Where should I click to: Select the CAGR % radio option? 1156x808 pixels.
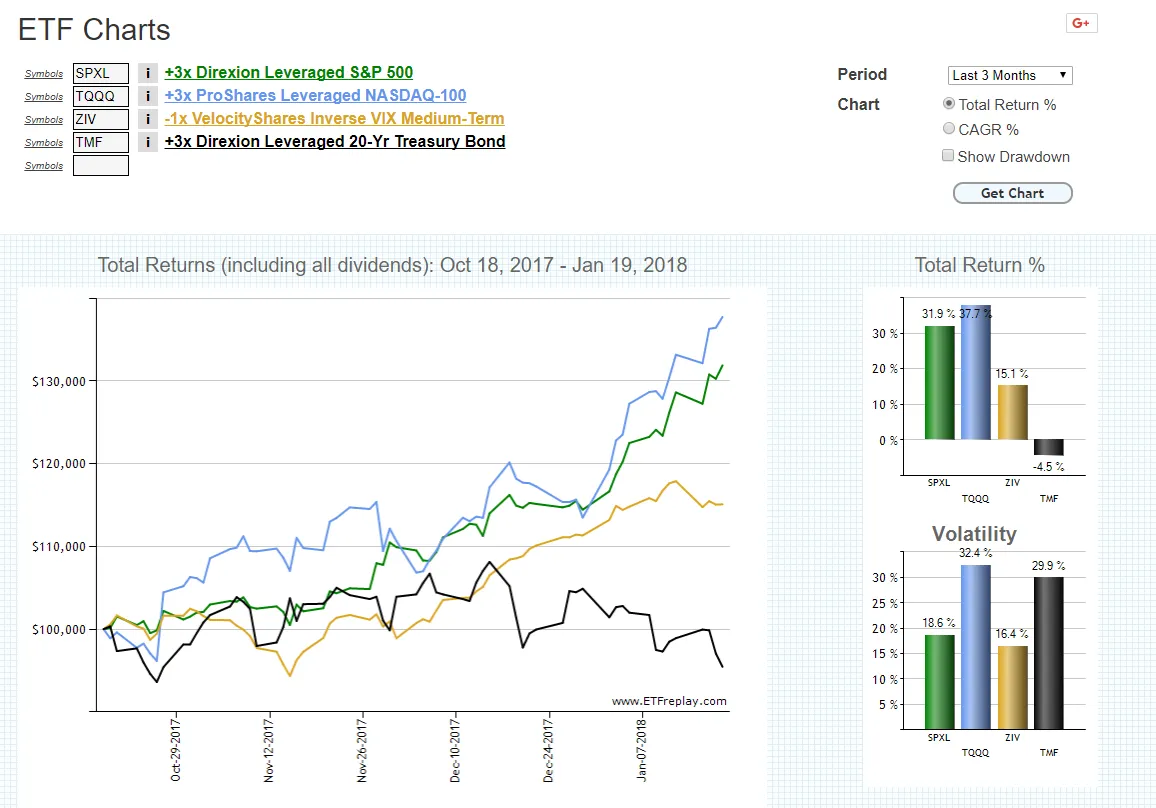click(949, 128)
